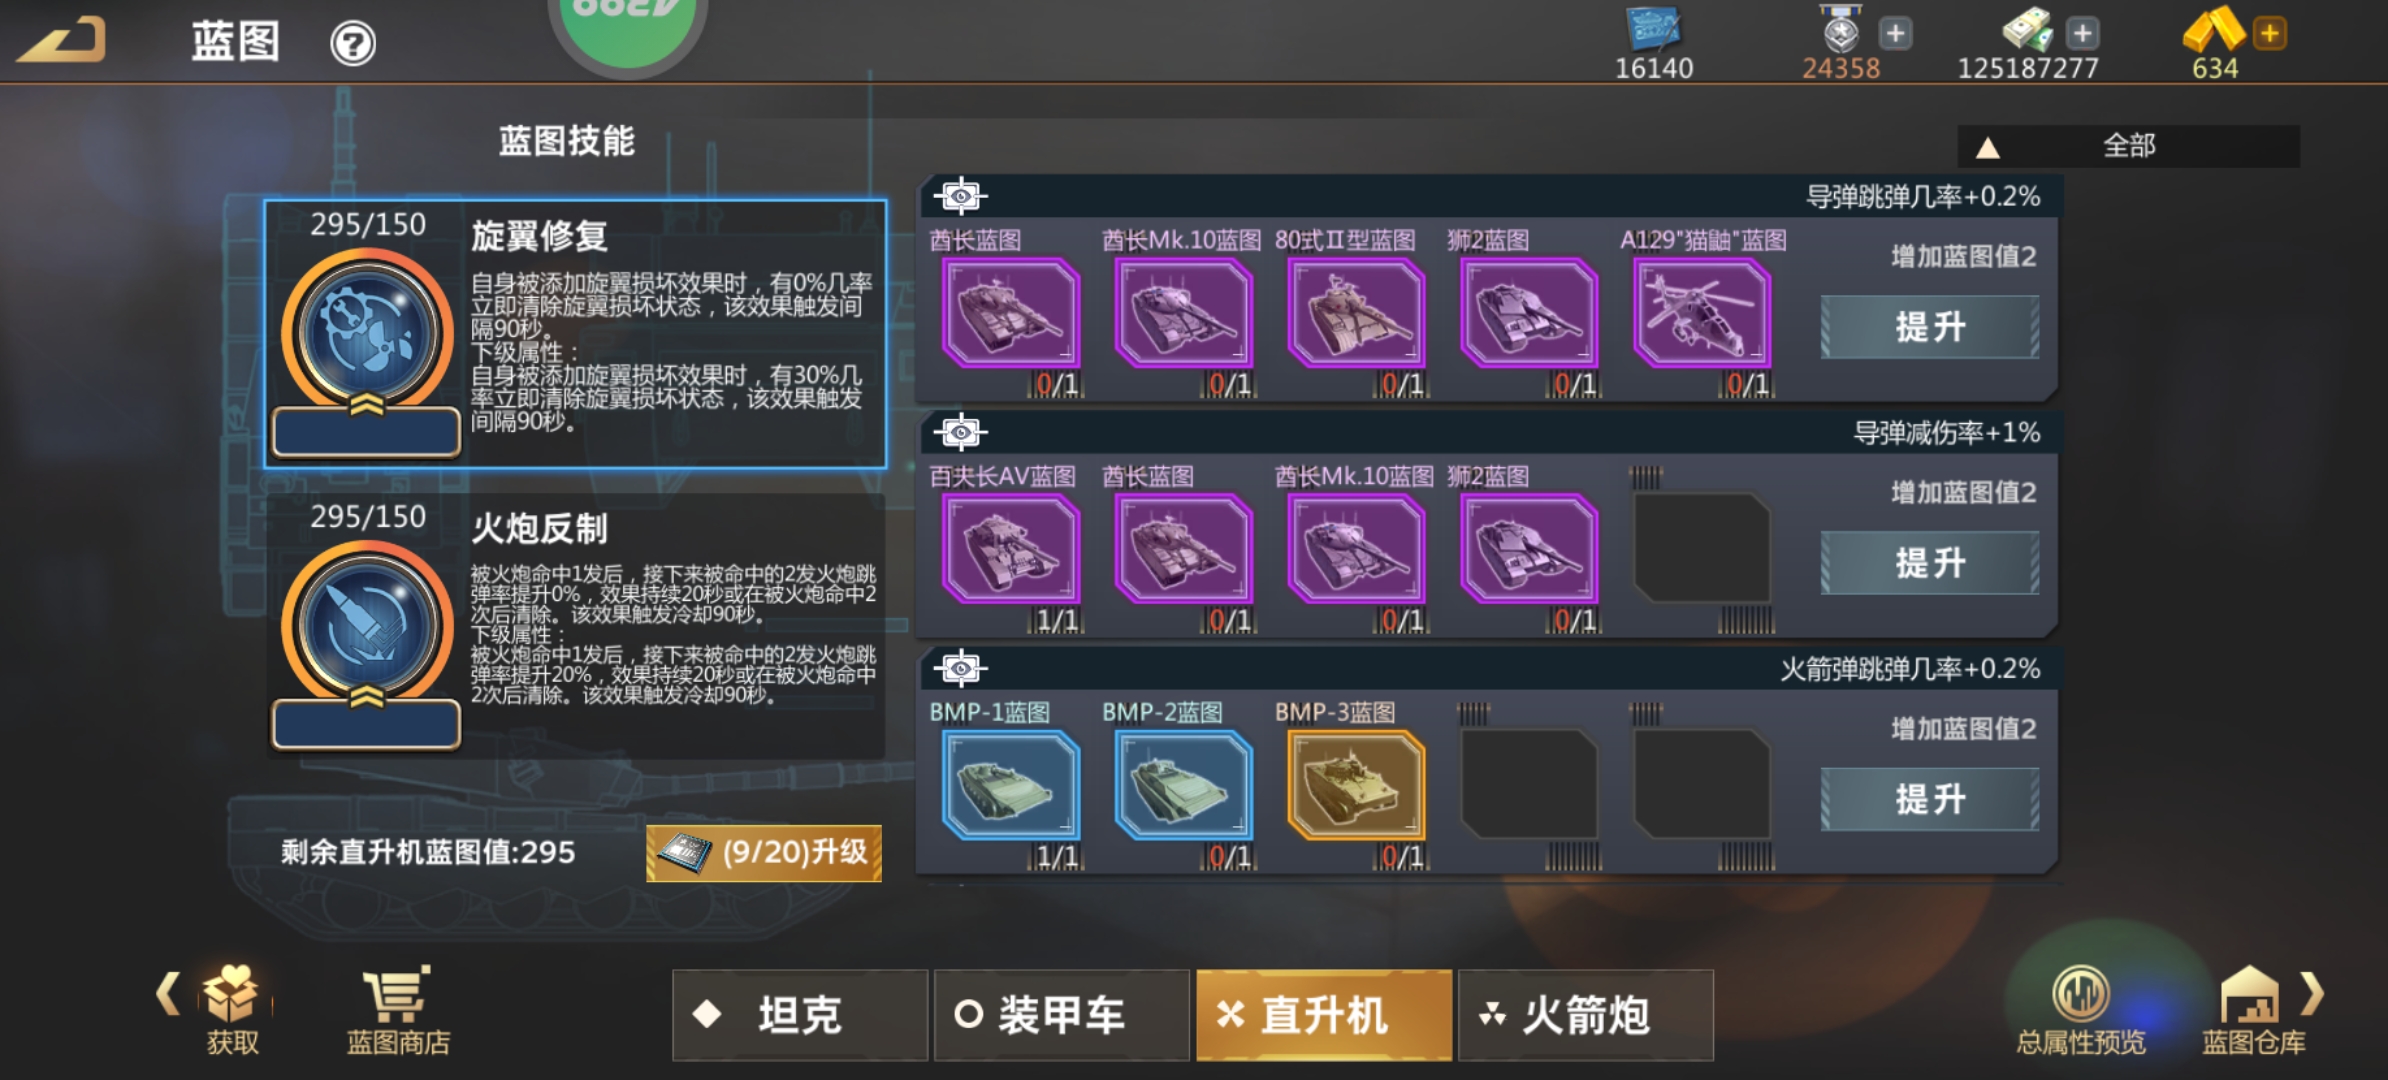Click the back arrow icon

coord(62,40)
